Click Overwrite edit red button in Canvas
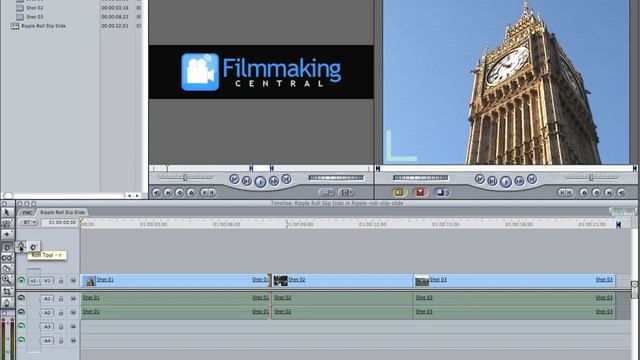 click(x=420, y=192)
